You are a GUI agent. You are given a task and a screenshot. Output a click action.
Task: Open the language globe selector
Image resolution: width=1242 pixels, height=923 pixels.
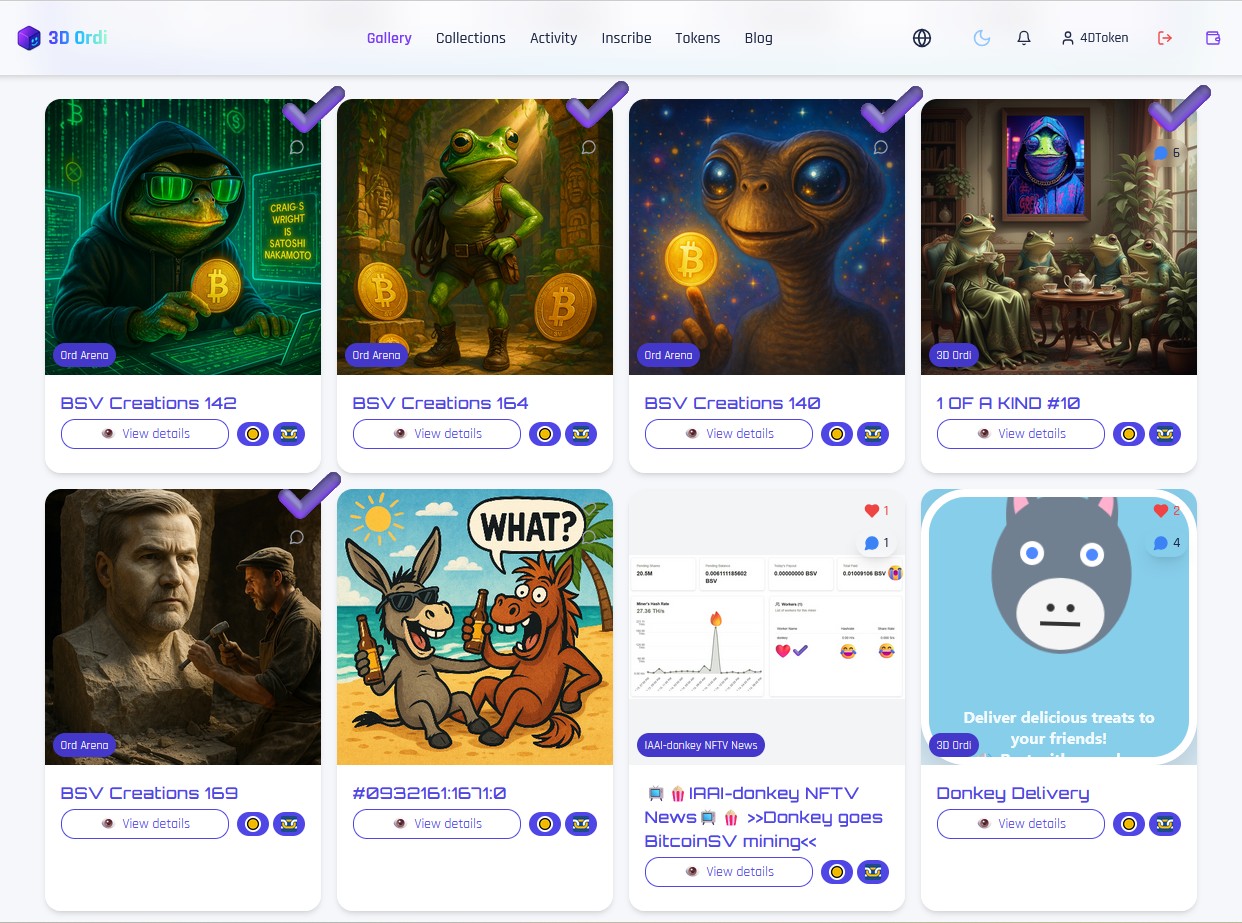(922, 38)
